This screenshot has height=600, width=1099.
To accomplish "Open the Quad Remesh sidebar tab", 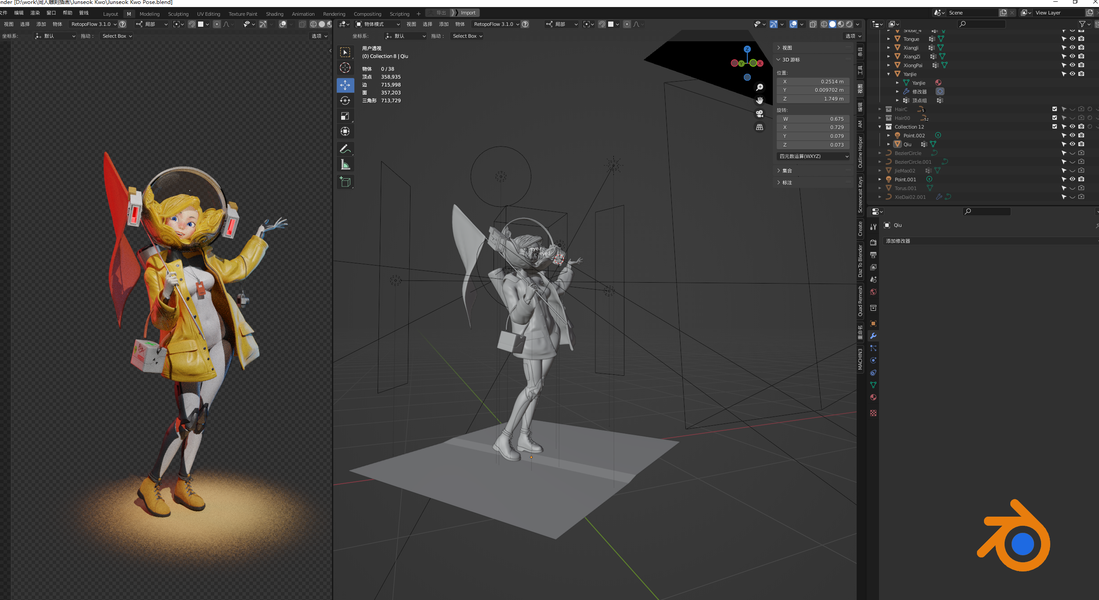I will (860, 302).
